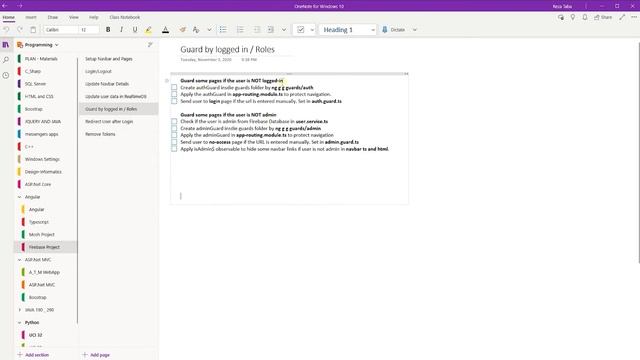640x360 pixels.
Task: Check the 'Apply the authGuard' task box
Action: (174, 94)
